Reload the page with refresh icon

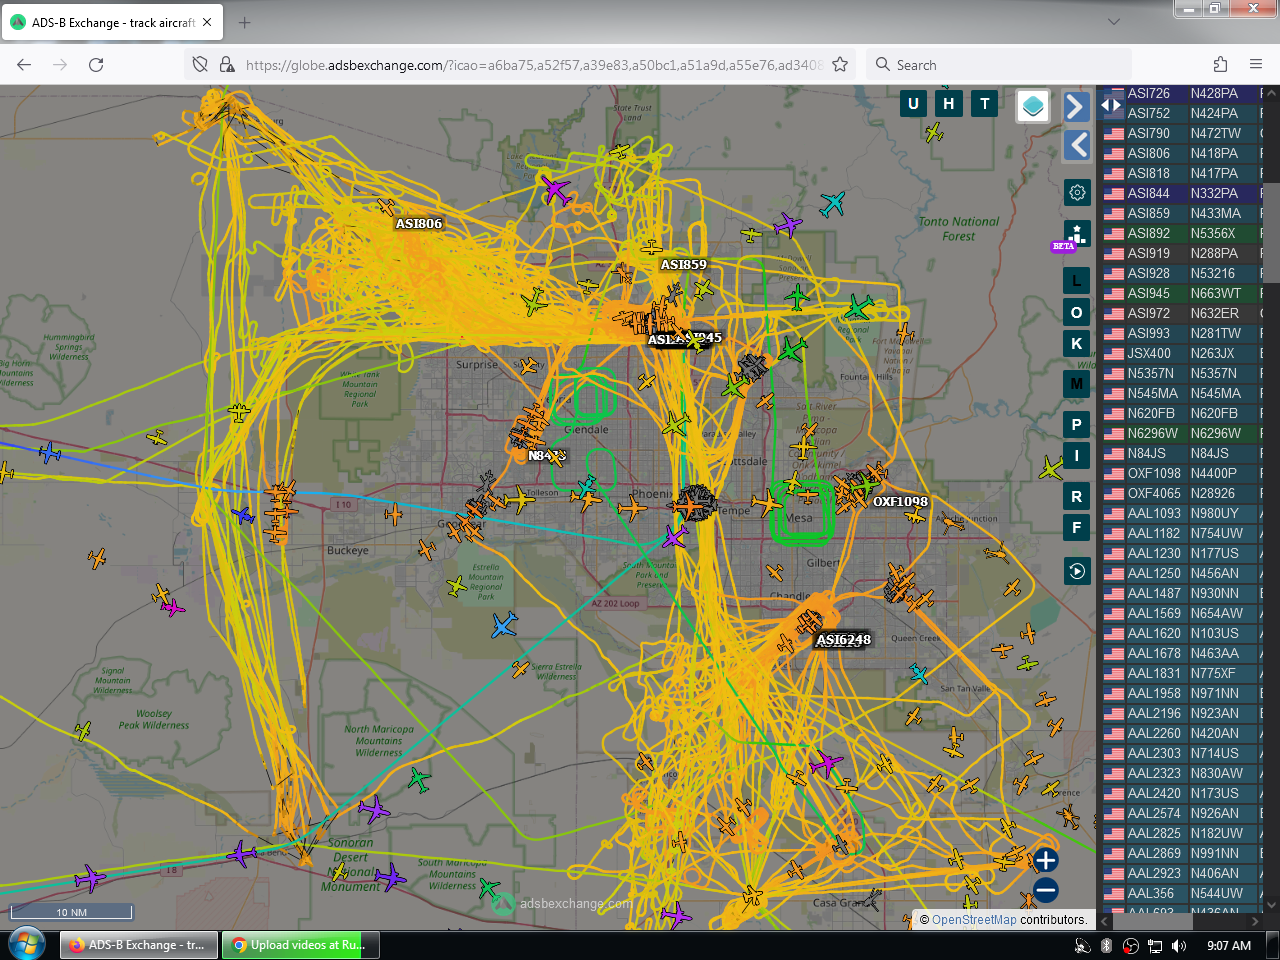coord(96,64)
